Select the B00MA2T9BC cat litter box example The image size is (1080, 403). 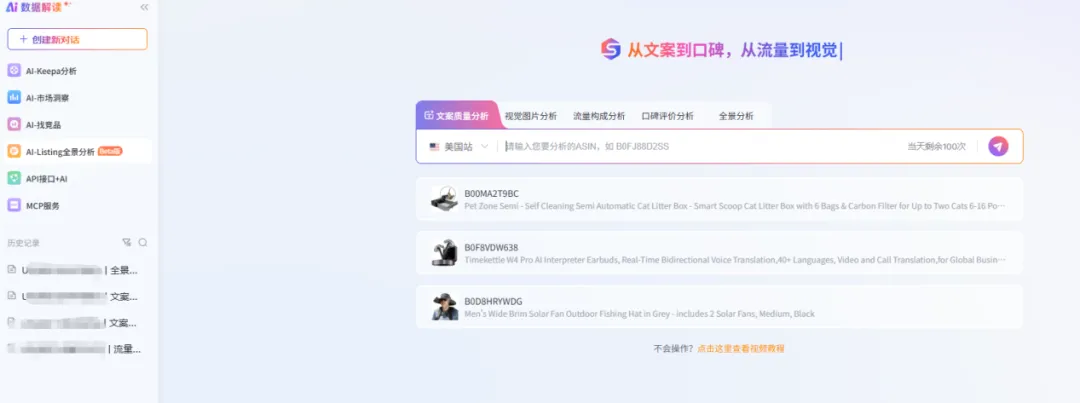(719, 199)
